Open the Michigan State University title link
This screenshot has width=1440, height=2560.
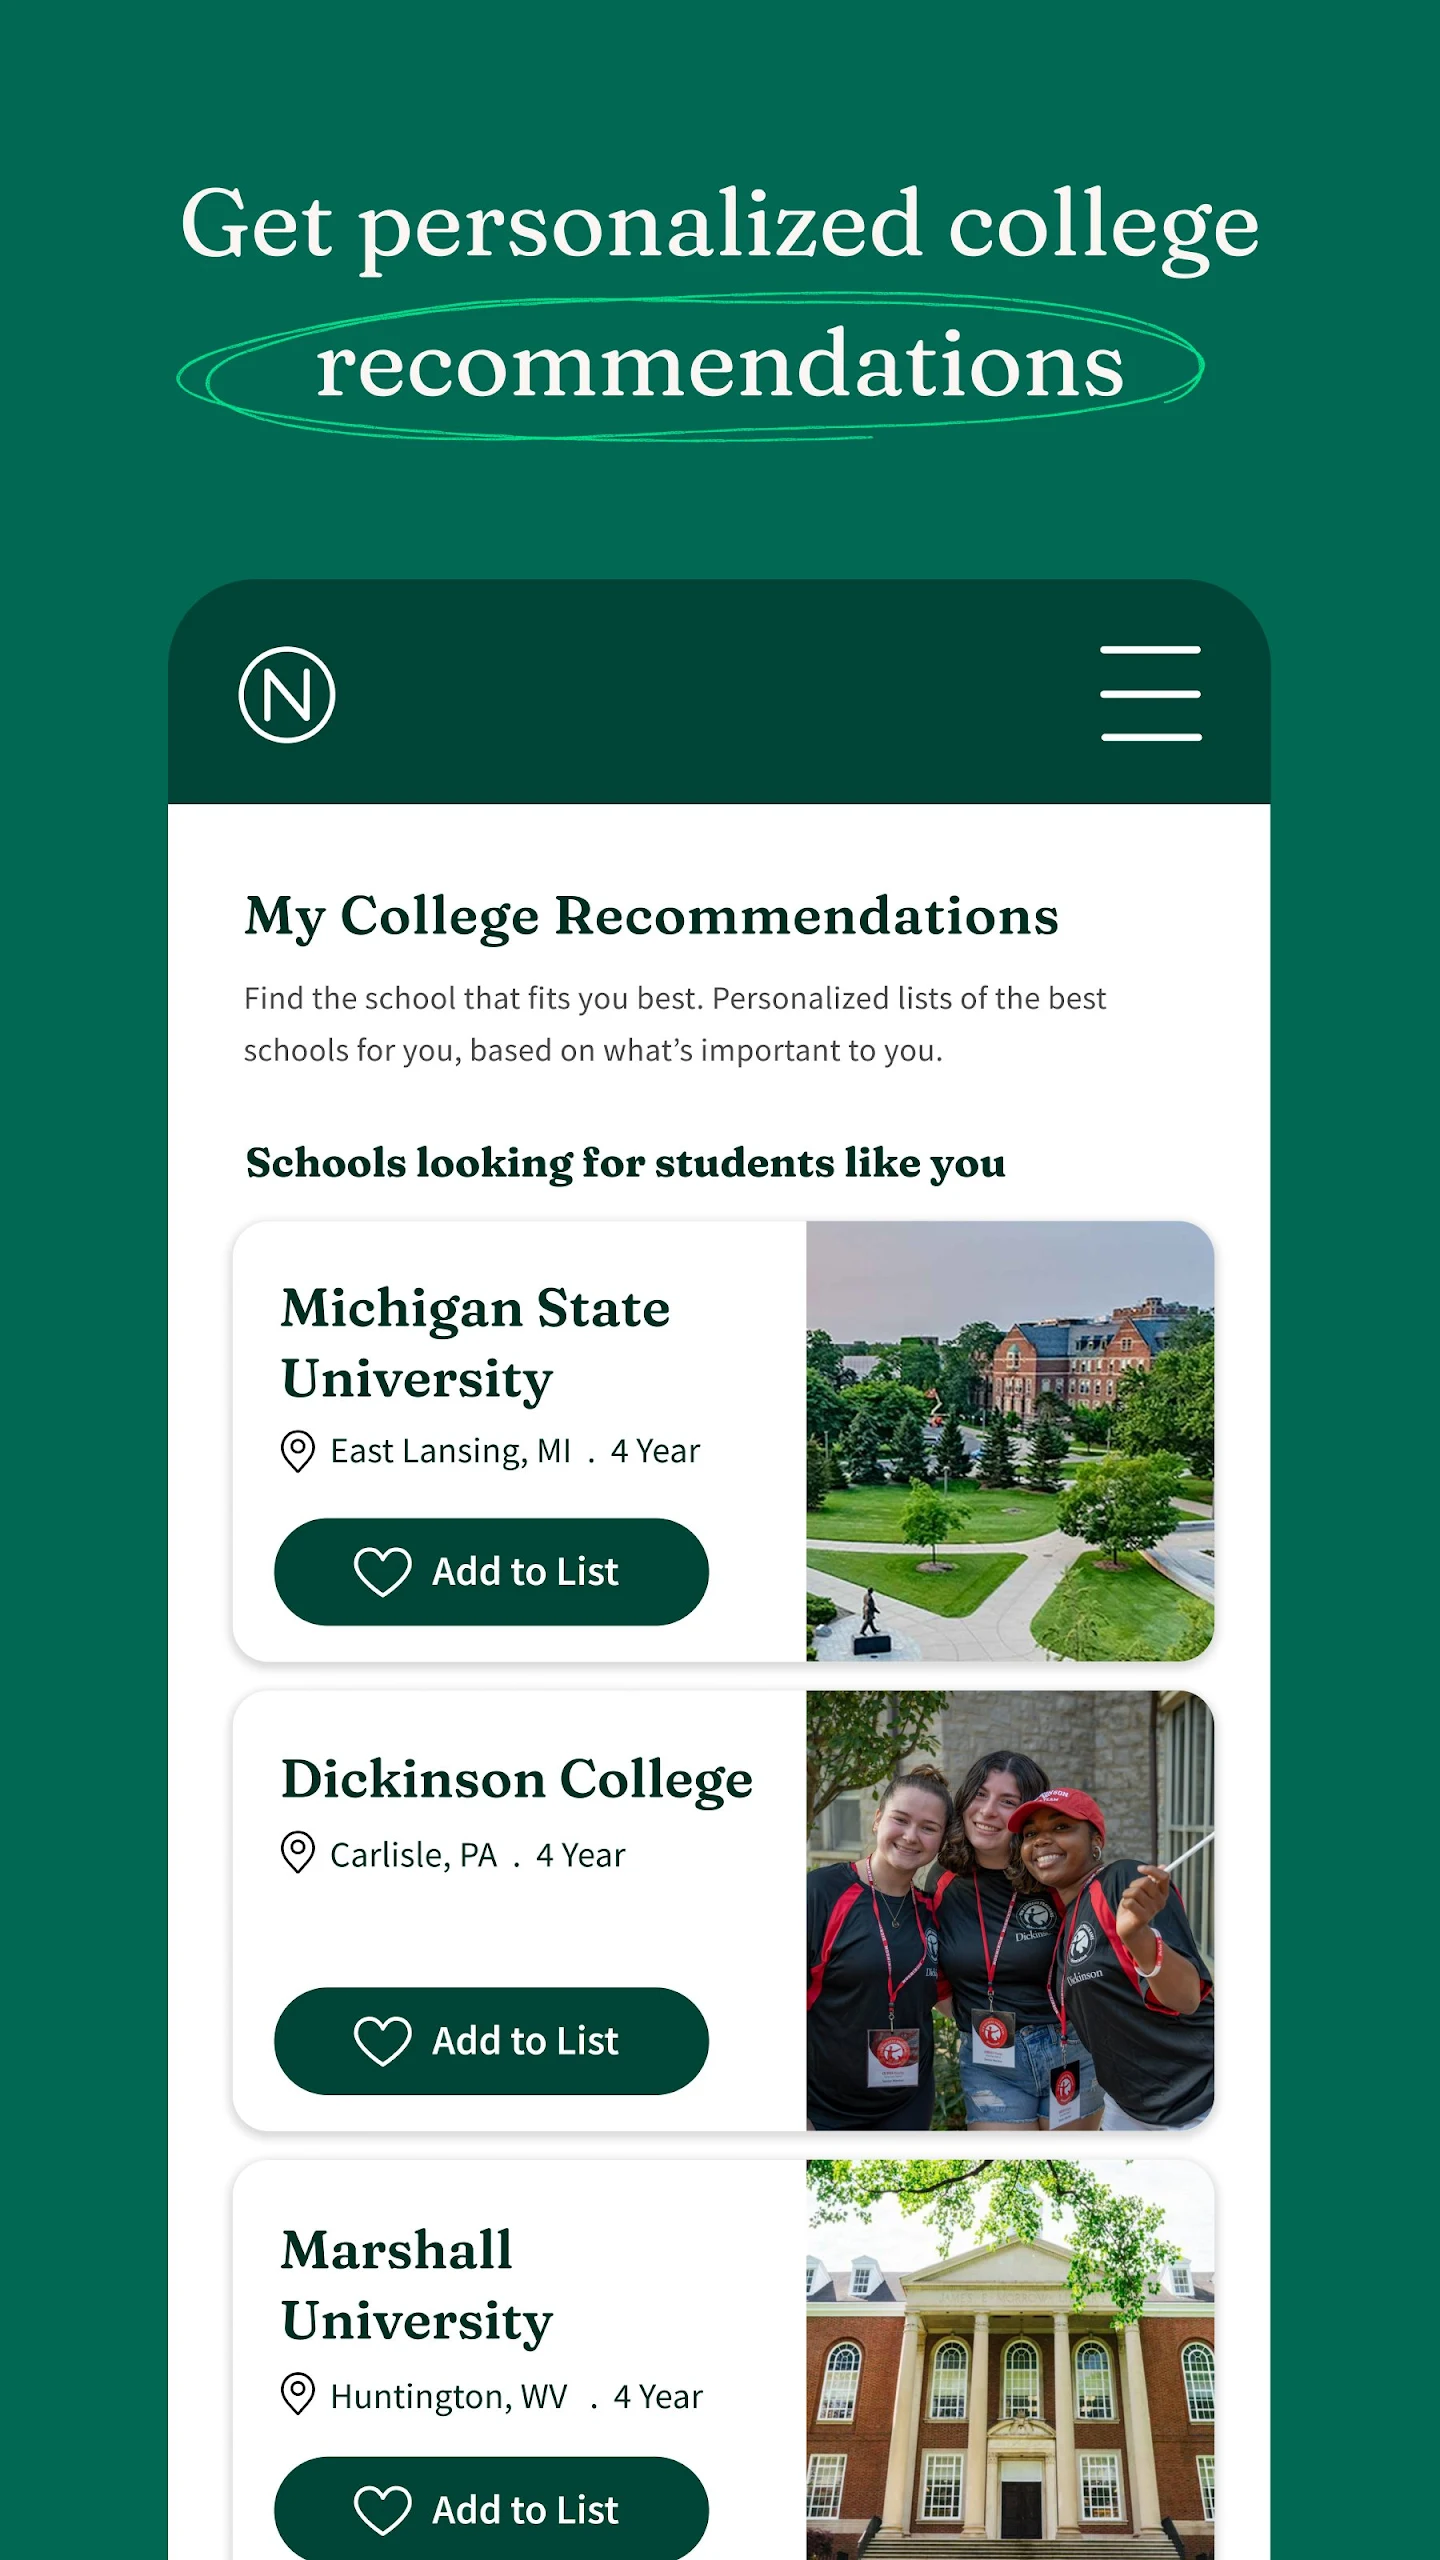(475, 1343)
